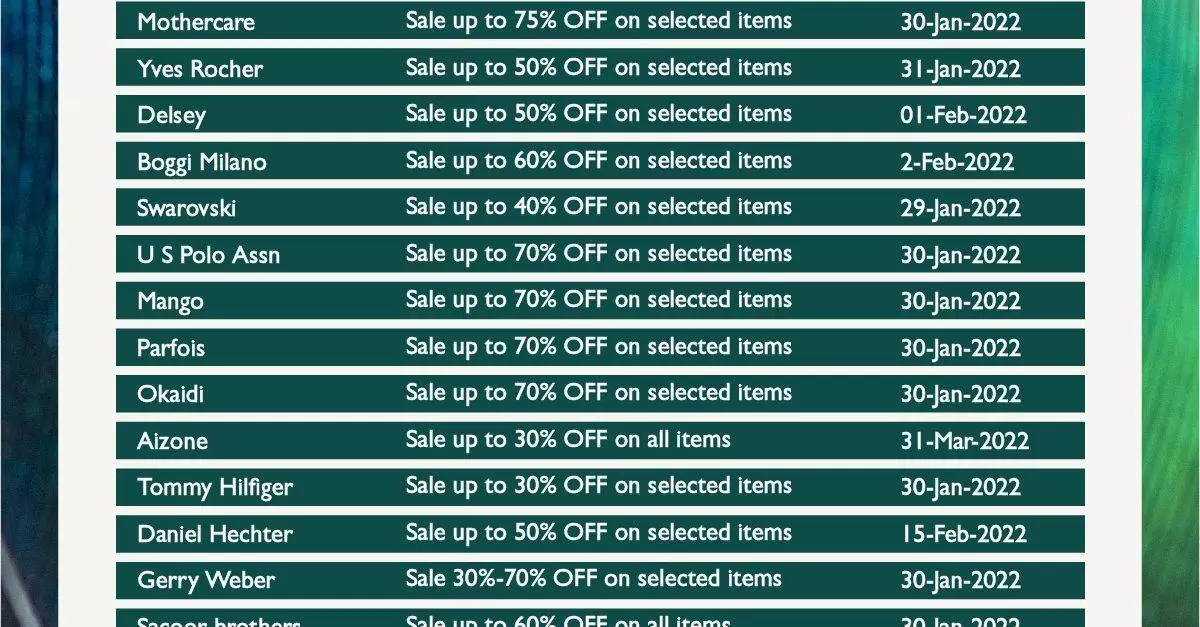Select the Delsey brand entry
The image size is (1200, 627).
click(171, 115)
